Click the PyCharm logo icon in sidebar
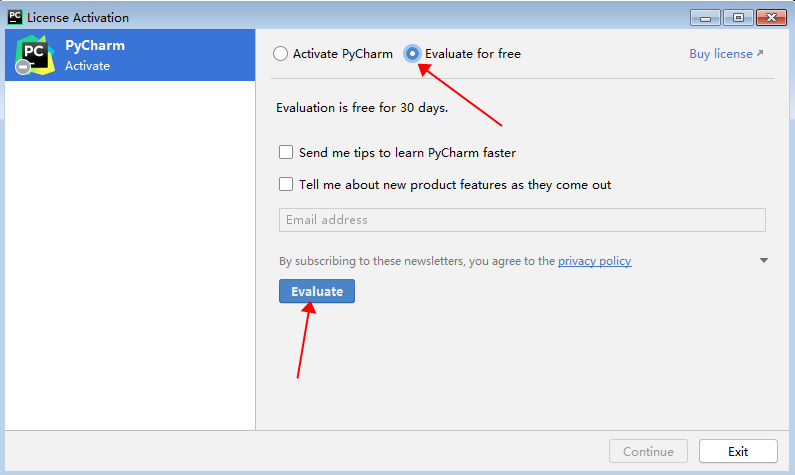This screenshot has width=795, height=475. click(x=34, y=55)
